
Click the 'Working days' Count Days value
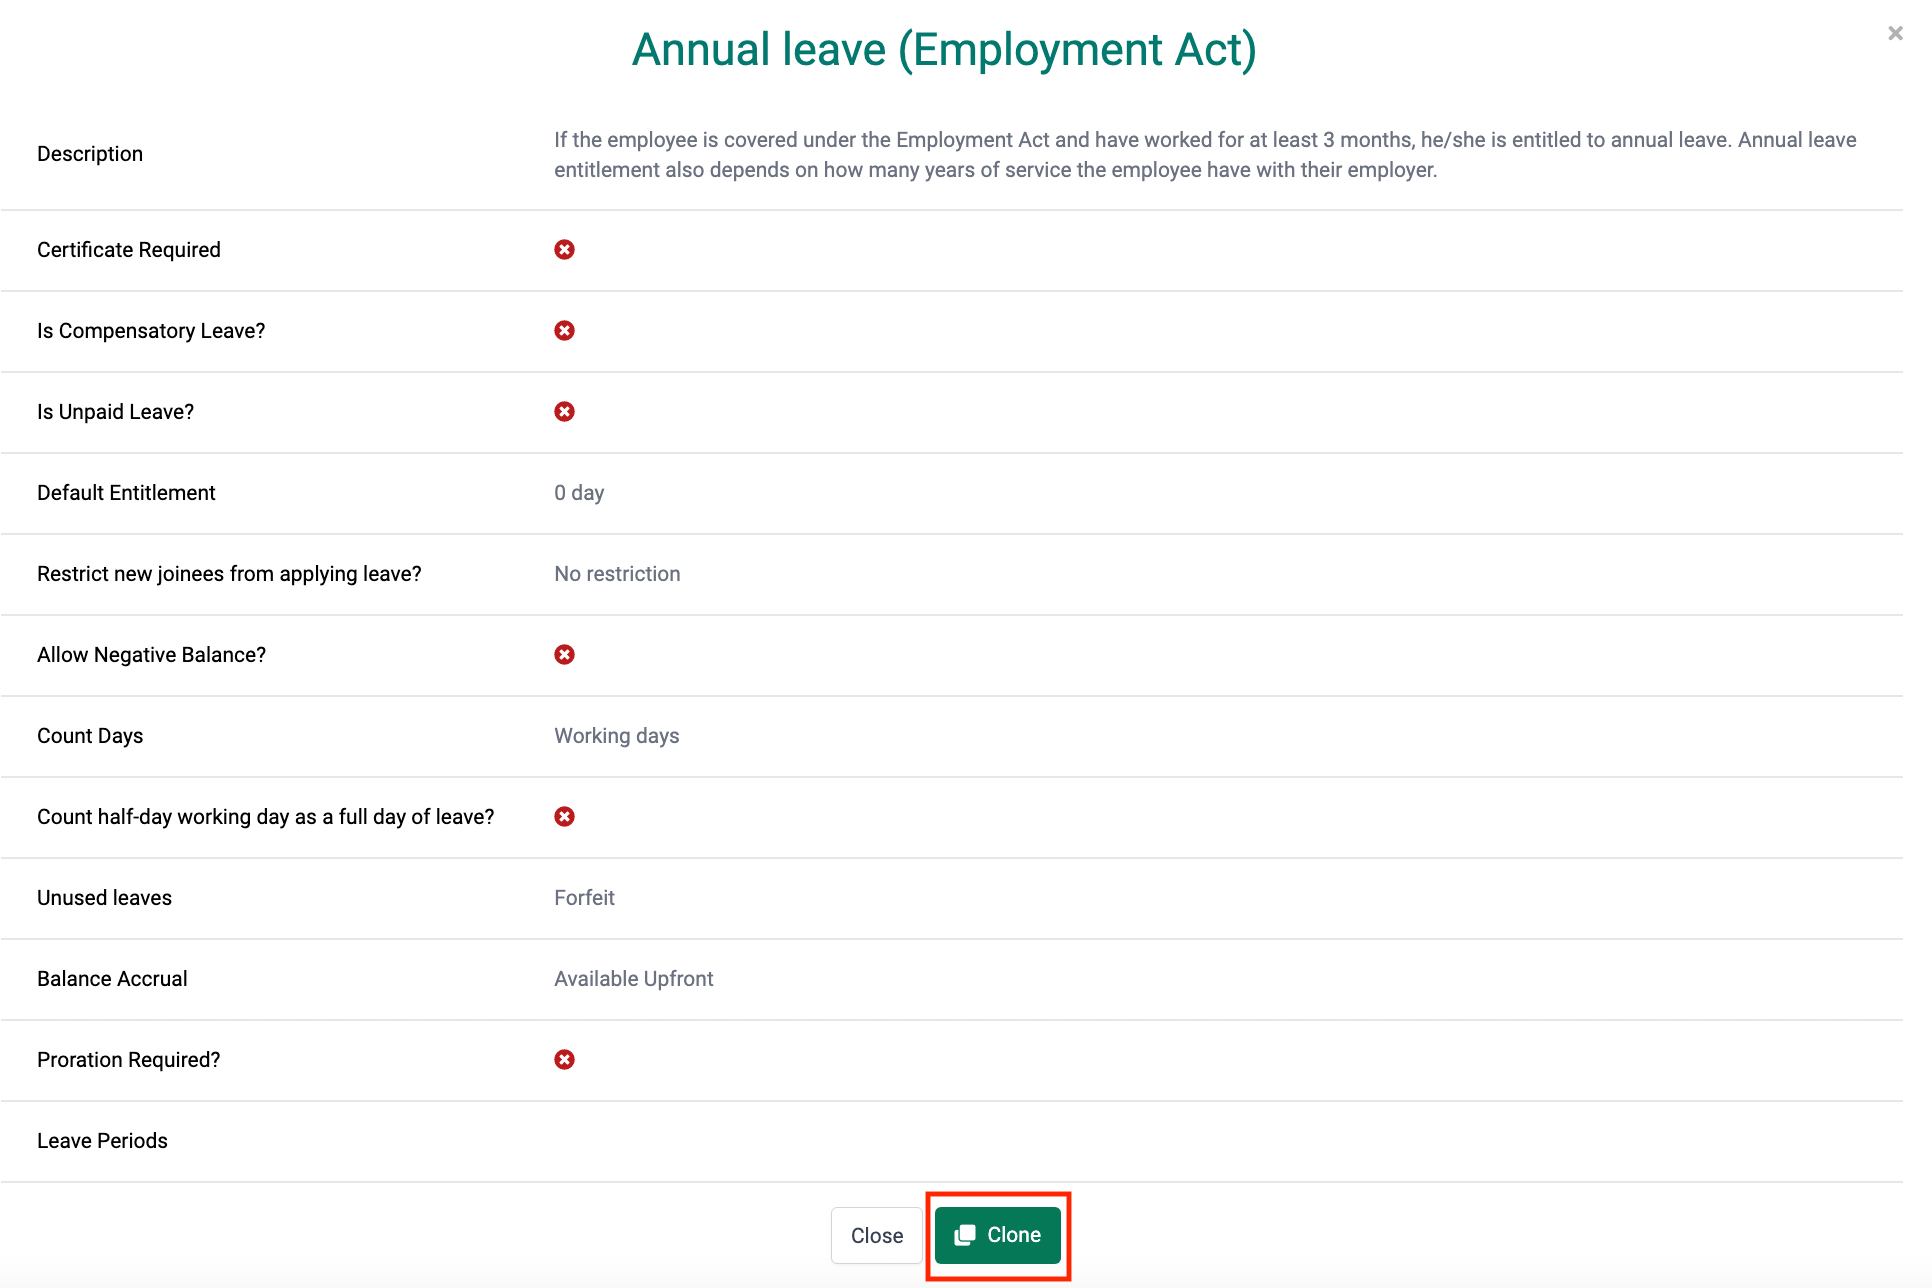(616, 736)
